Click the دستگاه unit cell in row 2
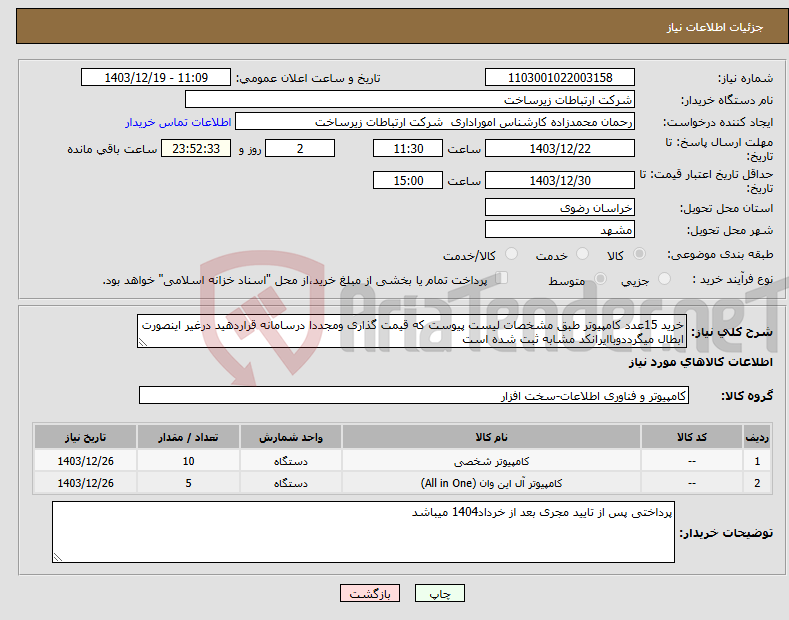This screenshot has width=789, height=620. coord(291,483)
